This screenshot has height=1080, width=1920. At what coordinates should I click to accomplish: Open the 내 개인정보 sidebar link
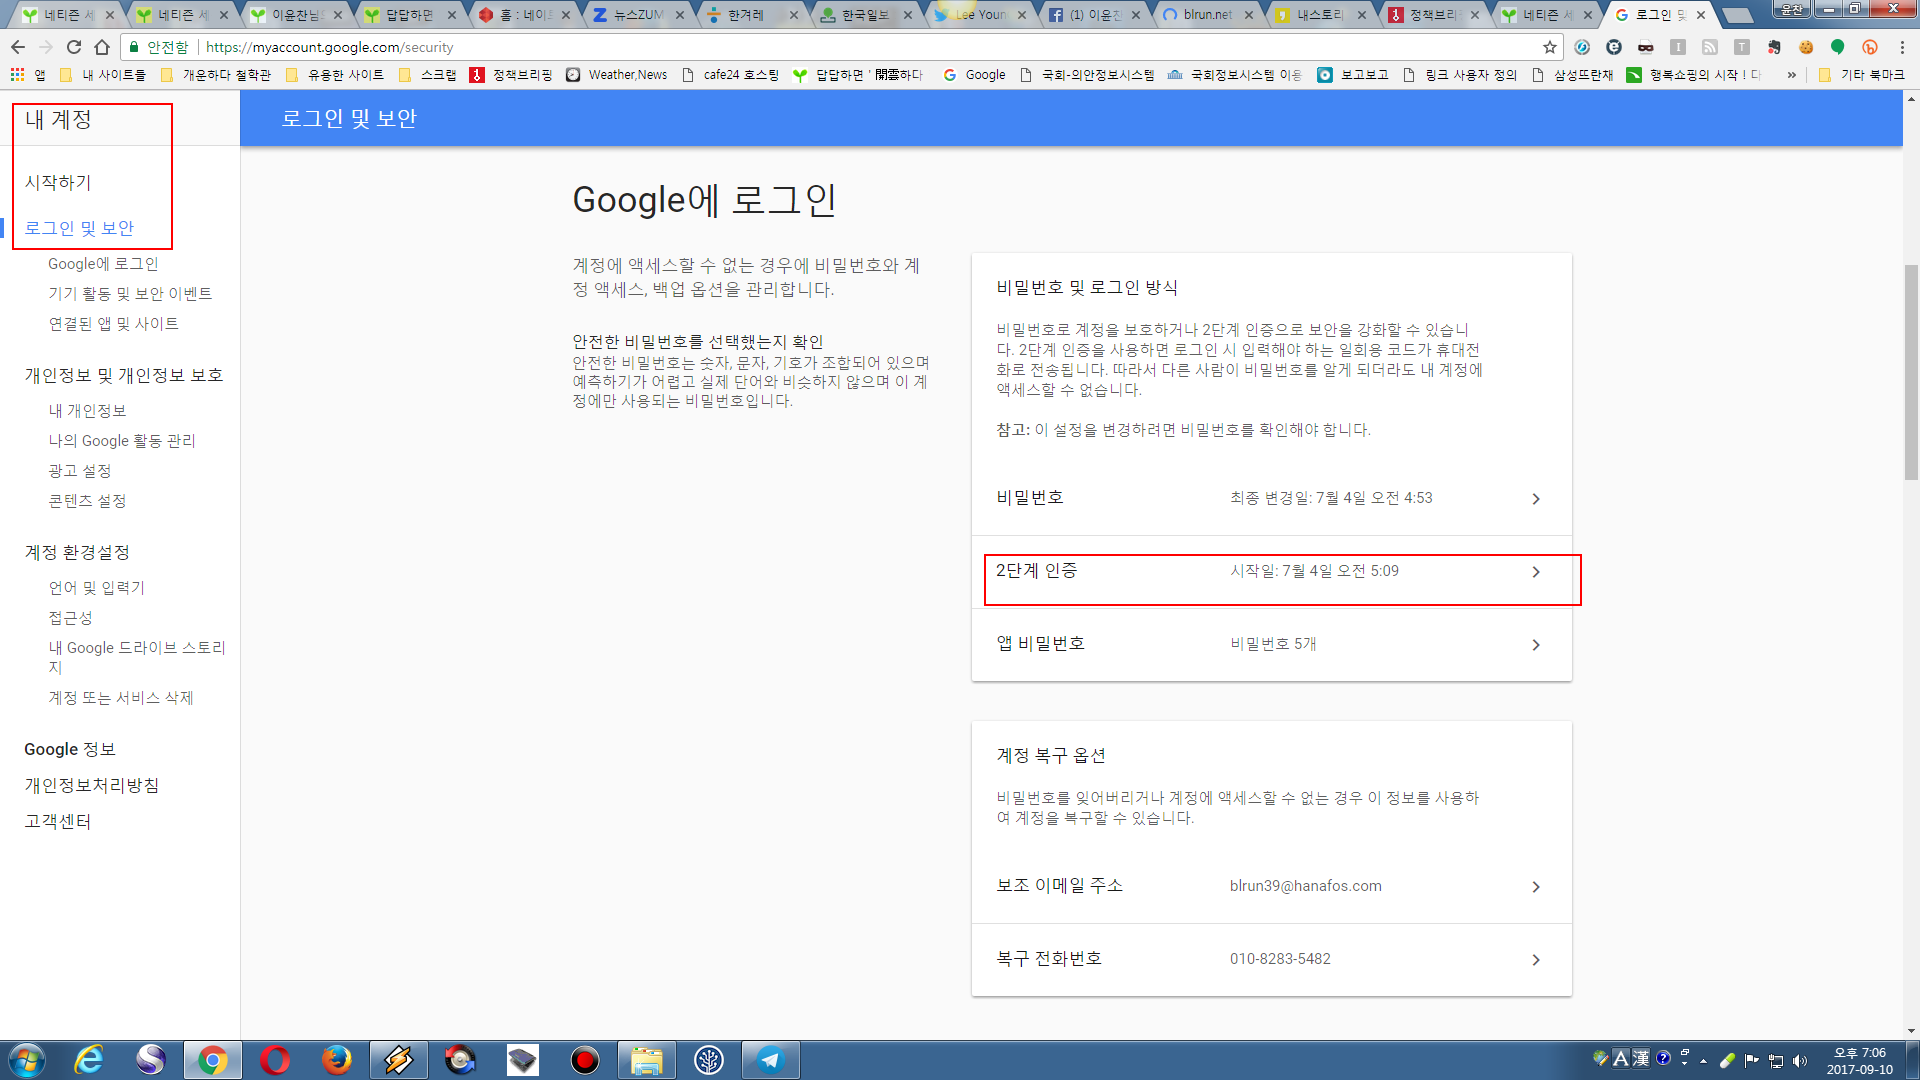(x=87, y=411)
